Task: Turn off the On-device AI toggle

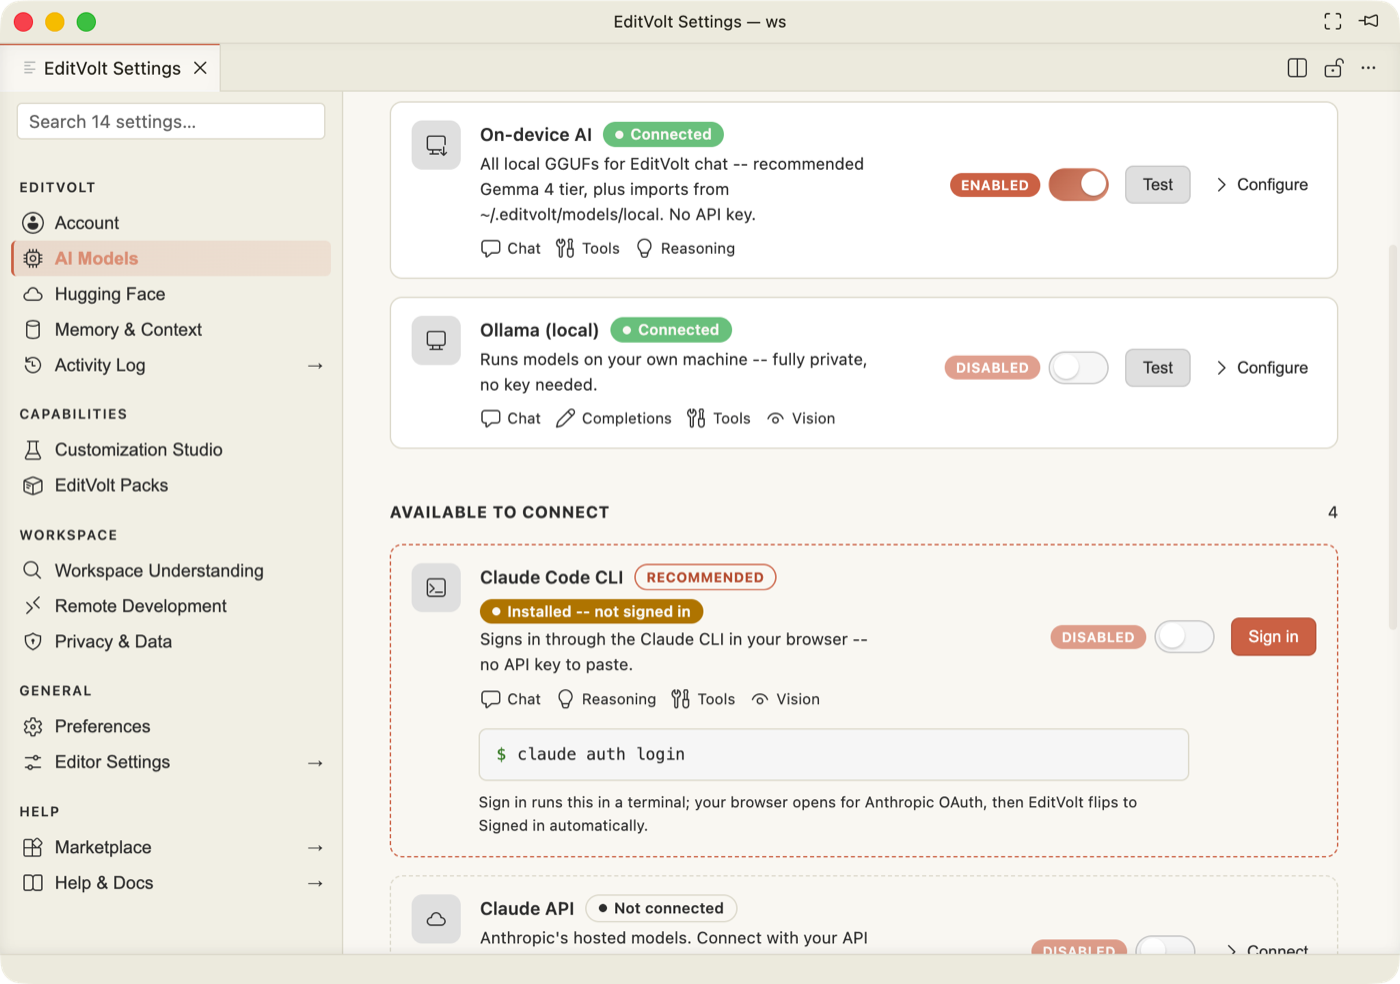Action: coord(1078,184)
